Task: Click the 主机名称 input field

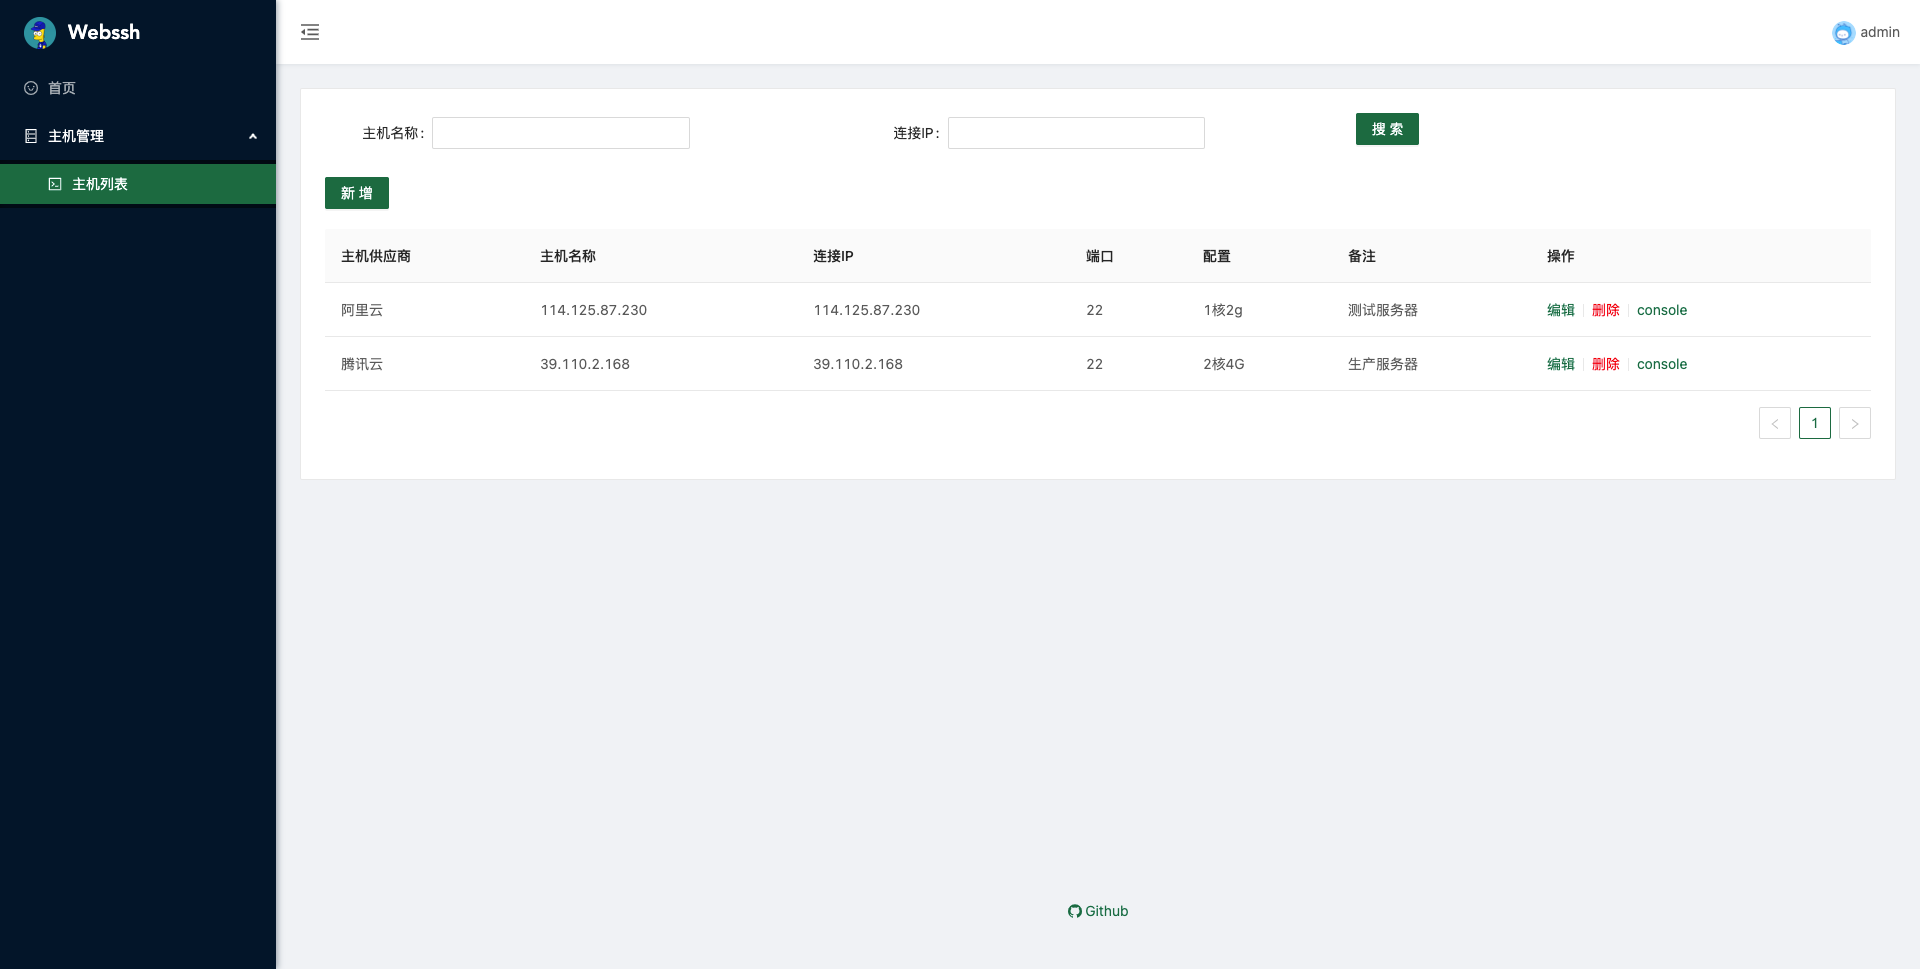Action: (x=560, y=133)
